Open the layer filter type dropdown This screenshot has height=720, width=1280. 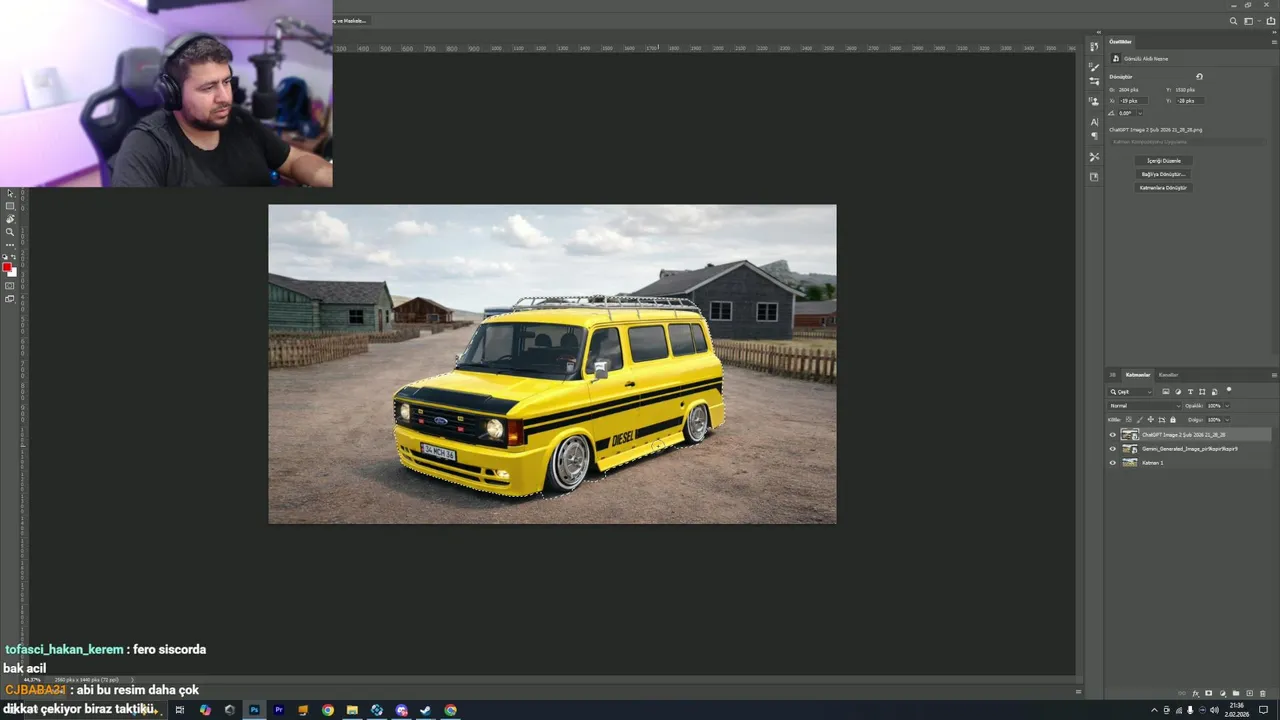coord(1130,392)
